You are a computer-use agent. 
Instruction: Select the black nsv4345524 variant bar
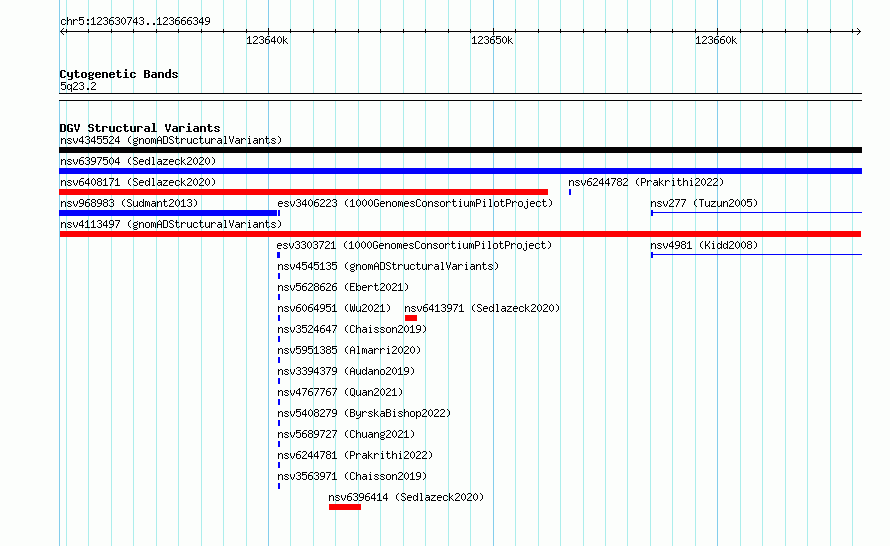(460, 150)
